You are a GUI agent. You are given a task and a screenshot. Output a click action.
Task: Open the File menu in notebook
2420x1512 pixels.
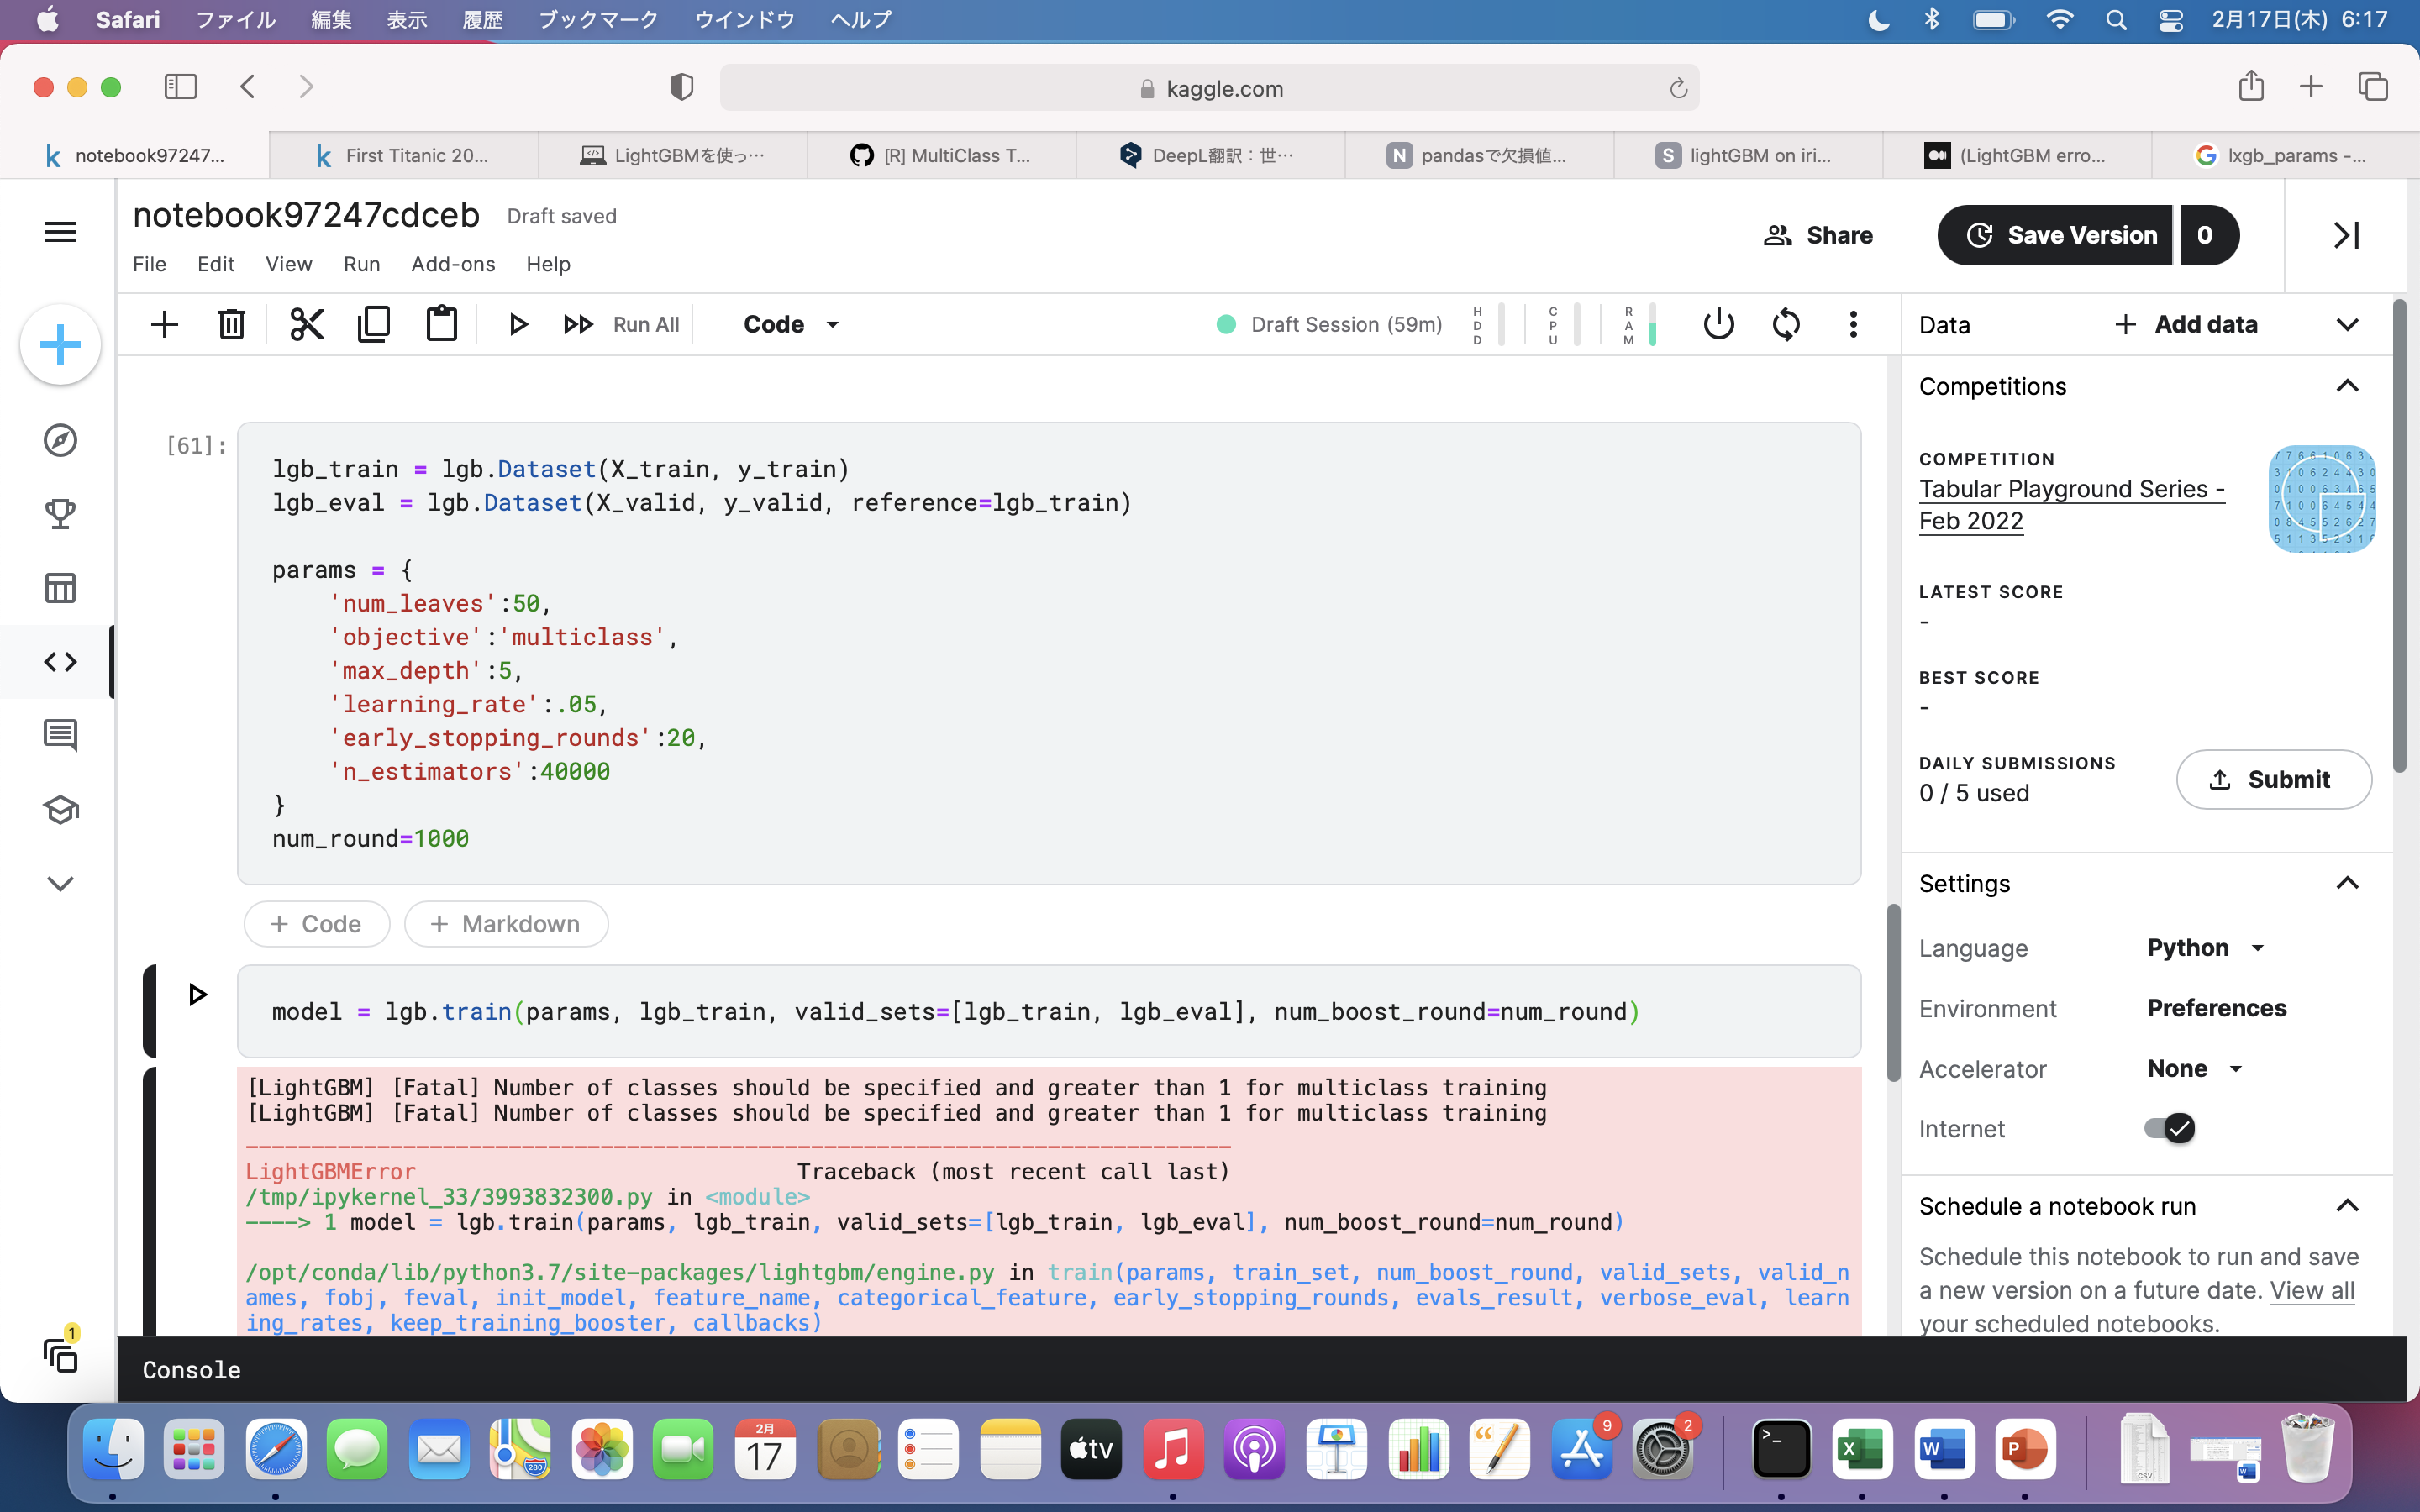click(x=149, y=264)
